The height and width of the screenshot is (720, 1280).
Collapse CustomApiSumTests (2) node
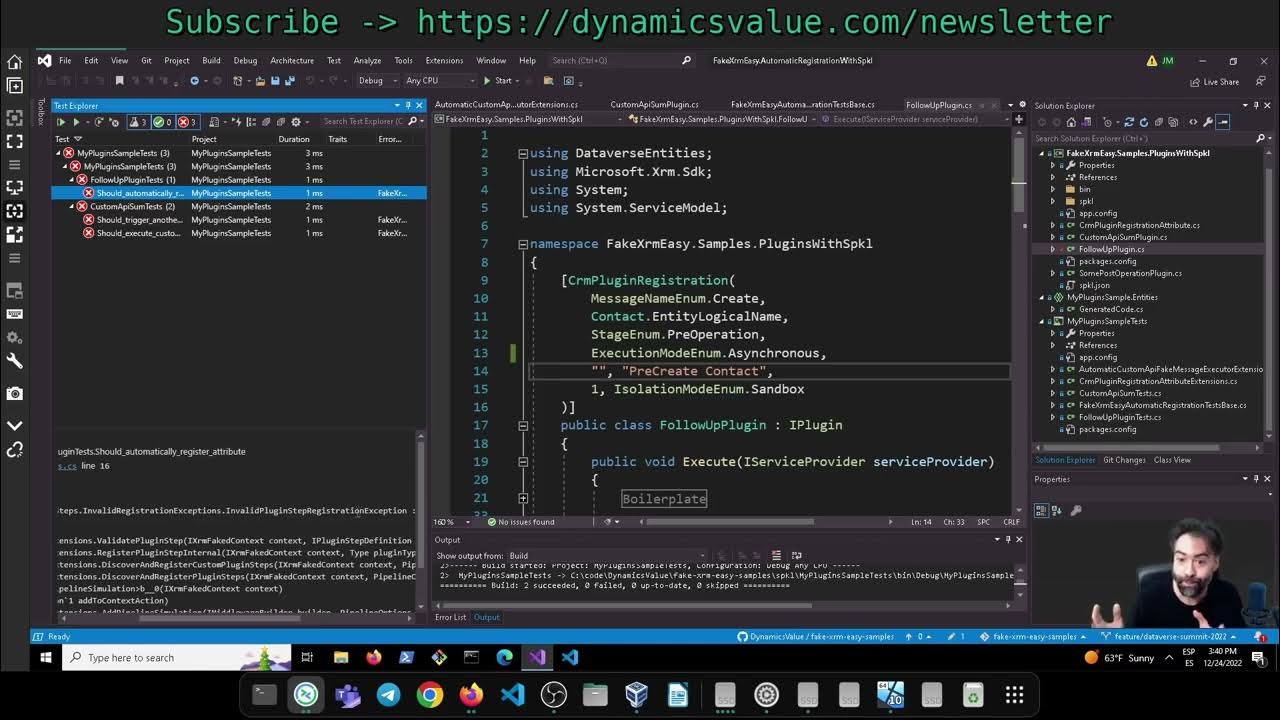(x=72, y=206)
